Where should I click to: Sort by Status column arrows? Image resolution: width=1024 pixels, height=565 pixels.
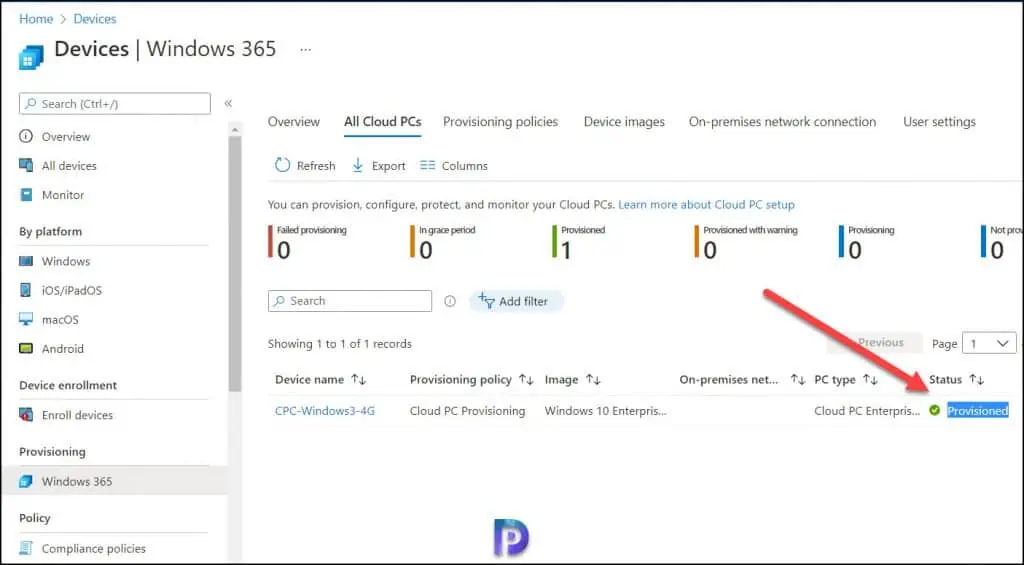click(976, 379)
